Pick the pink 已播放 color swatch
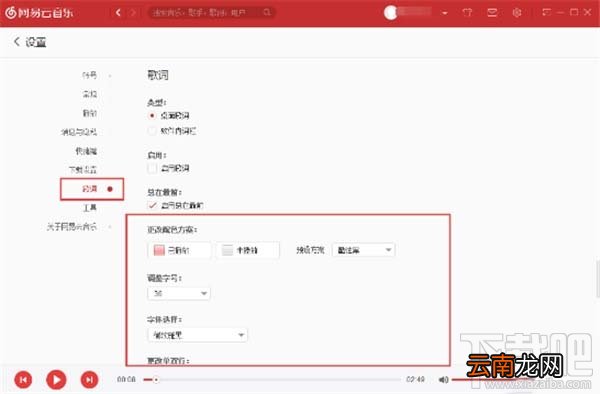The height and width of the screenshot is (394, 600). coord(159,250)
